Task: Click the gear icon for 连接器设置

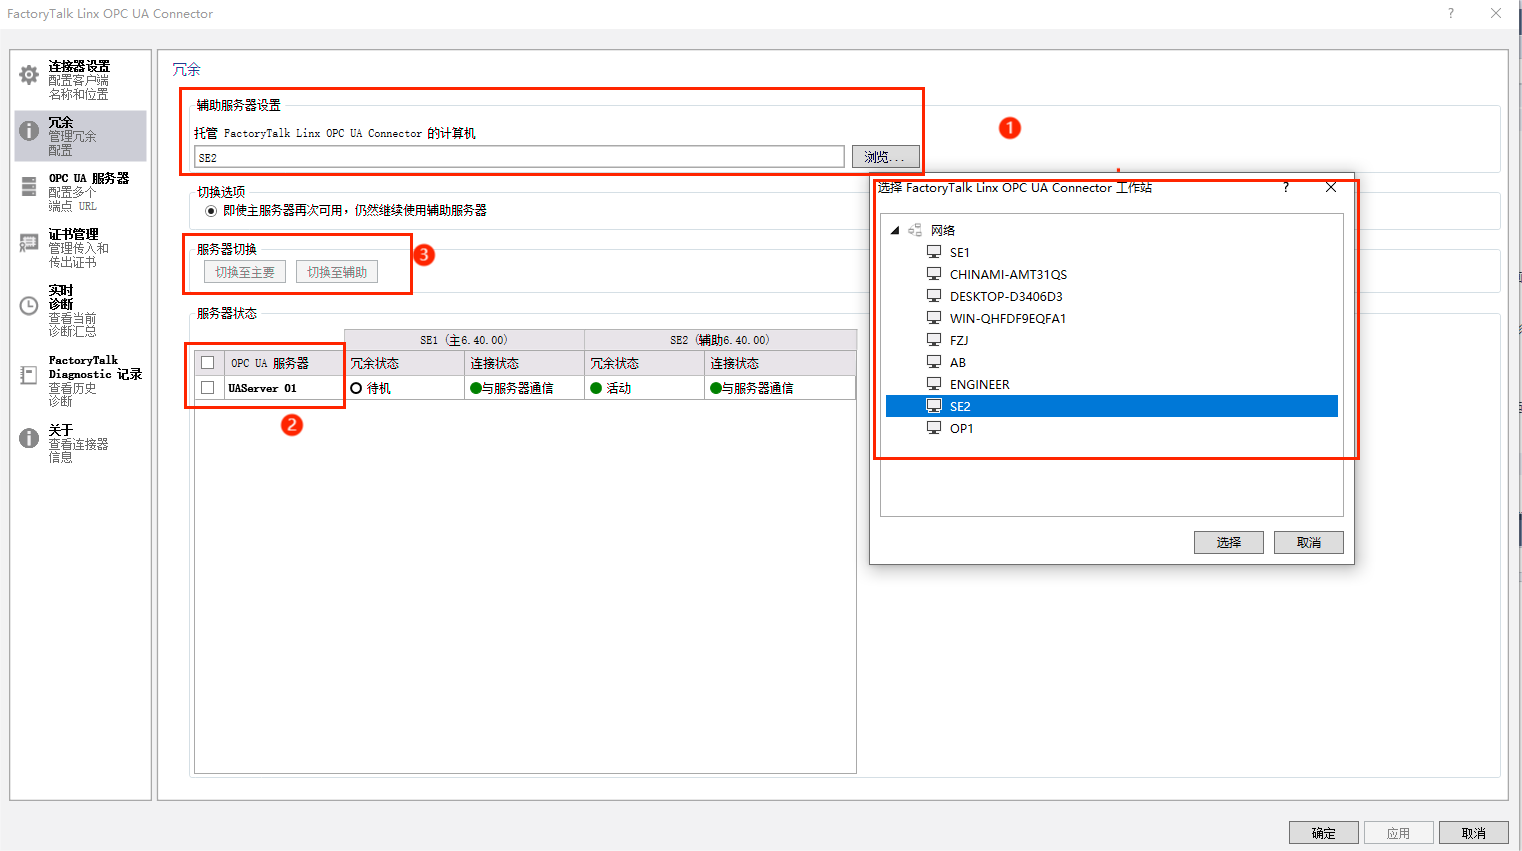Action: [x=29, y=75]
